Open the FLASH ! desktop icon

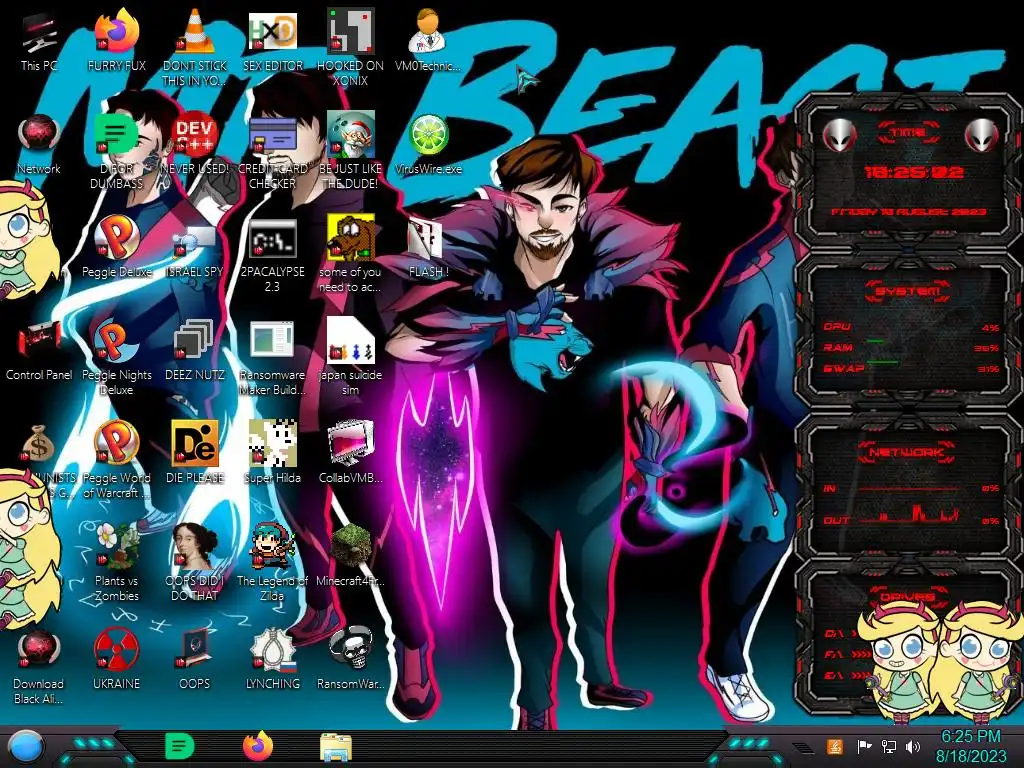click(428, 248)
